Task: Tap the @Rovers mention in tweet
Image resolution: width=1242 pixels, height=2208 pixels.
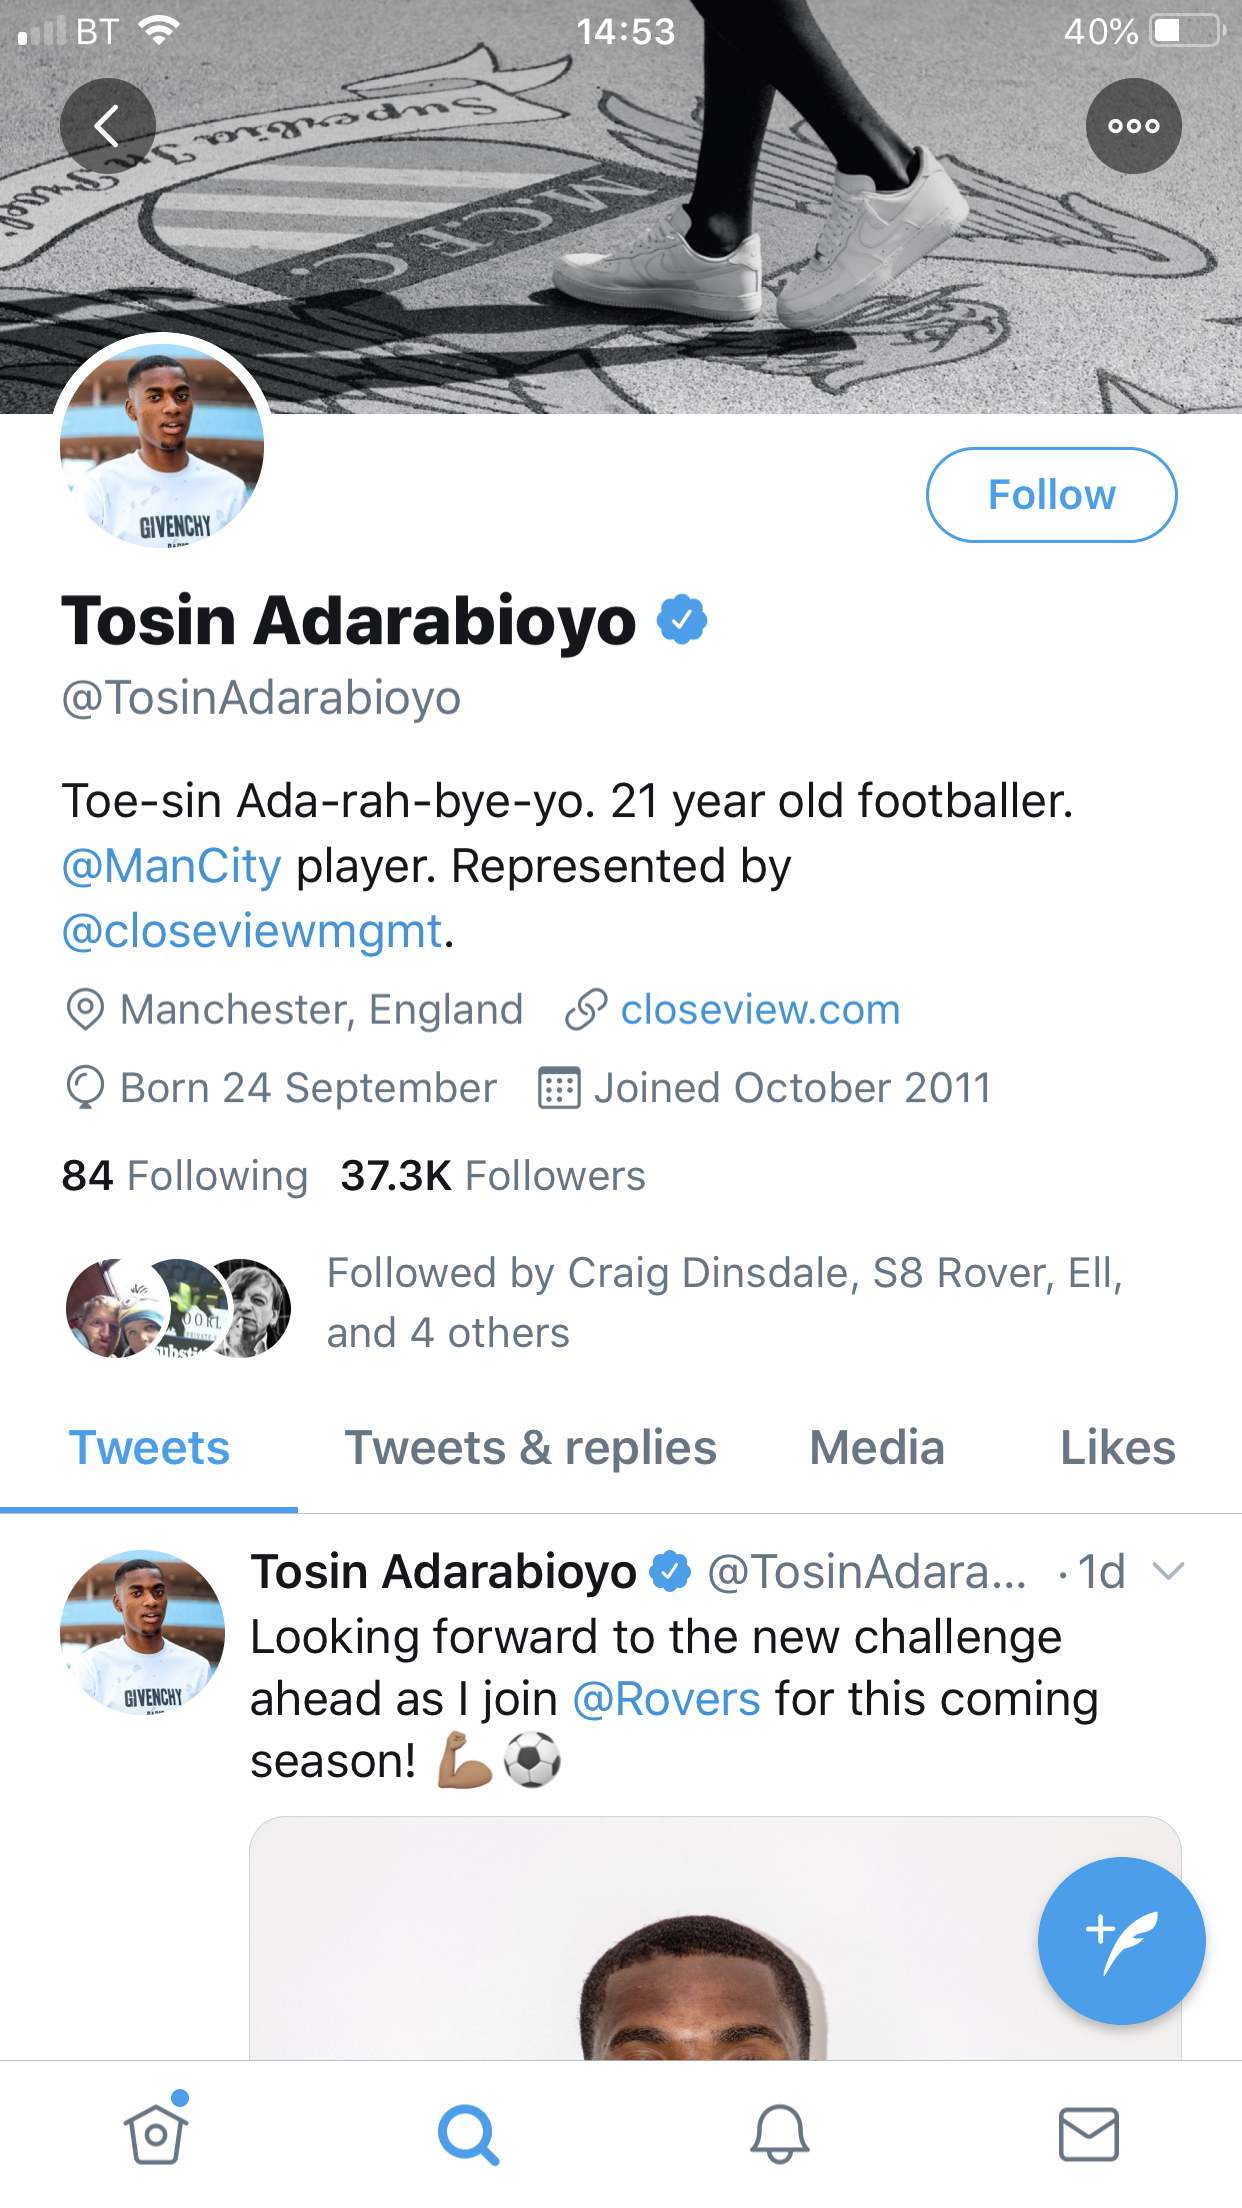Action: point(666,1699)
